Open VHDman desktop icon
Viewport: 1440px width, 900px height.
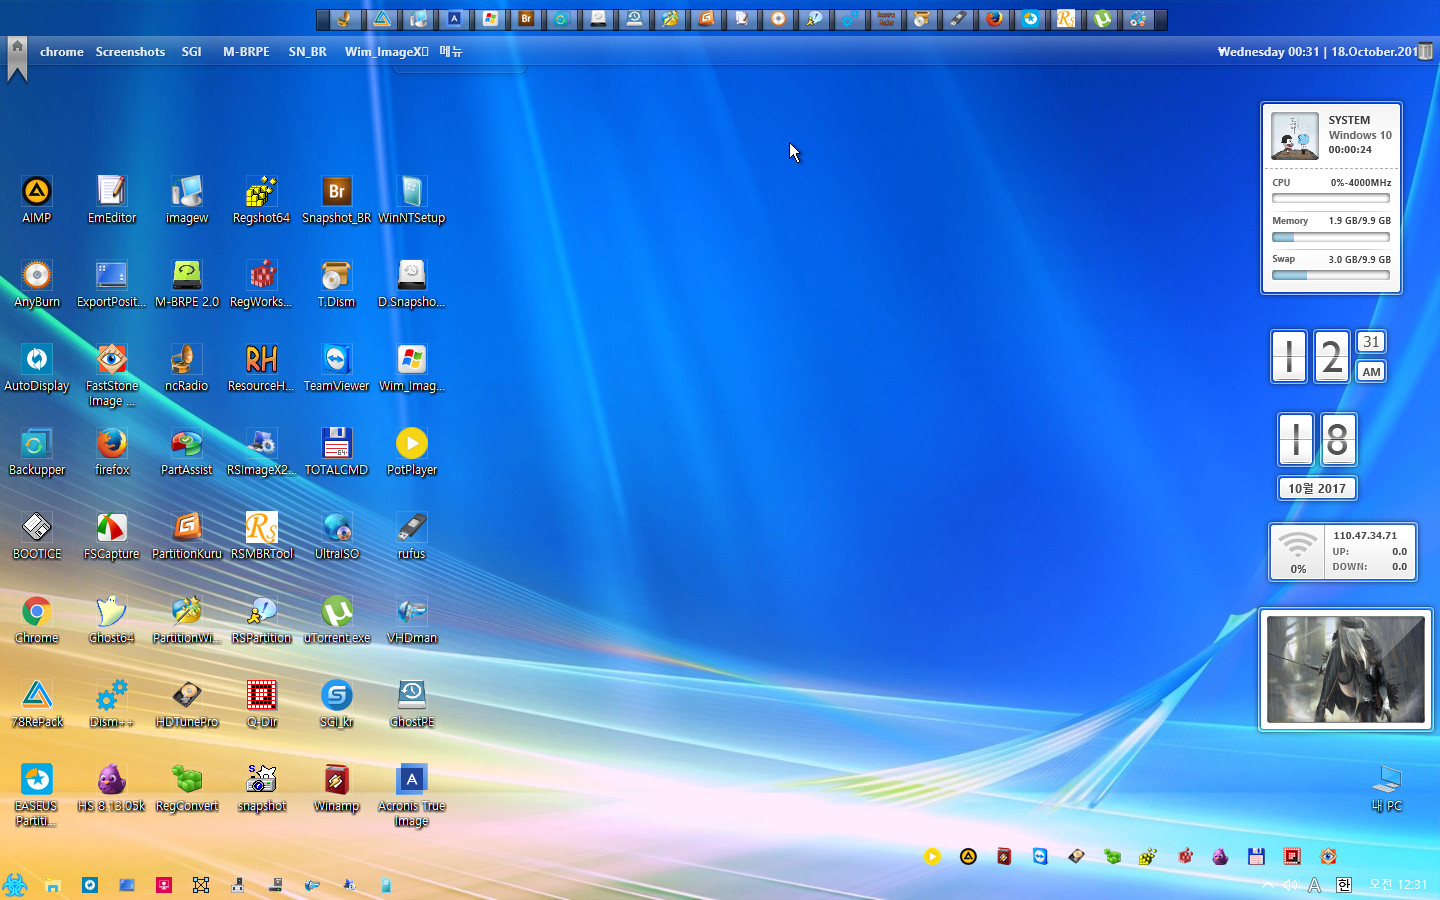[x=412, y=619]
